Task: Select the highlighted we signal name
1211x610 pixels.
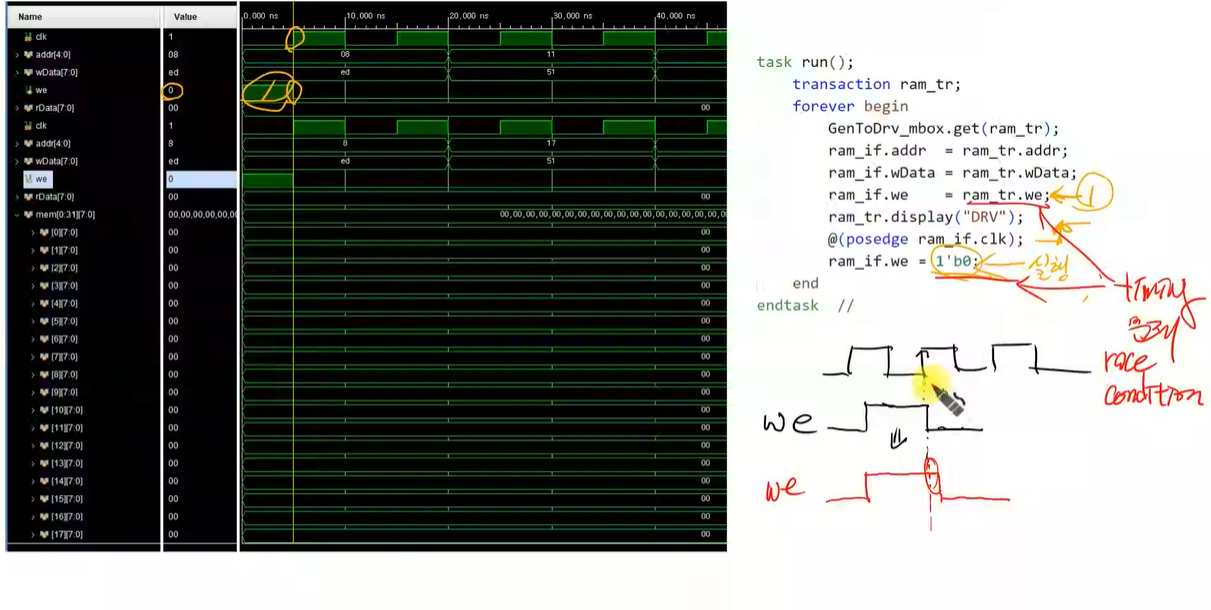Action: click(x=41, y=179)
